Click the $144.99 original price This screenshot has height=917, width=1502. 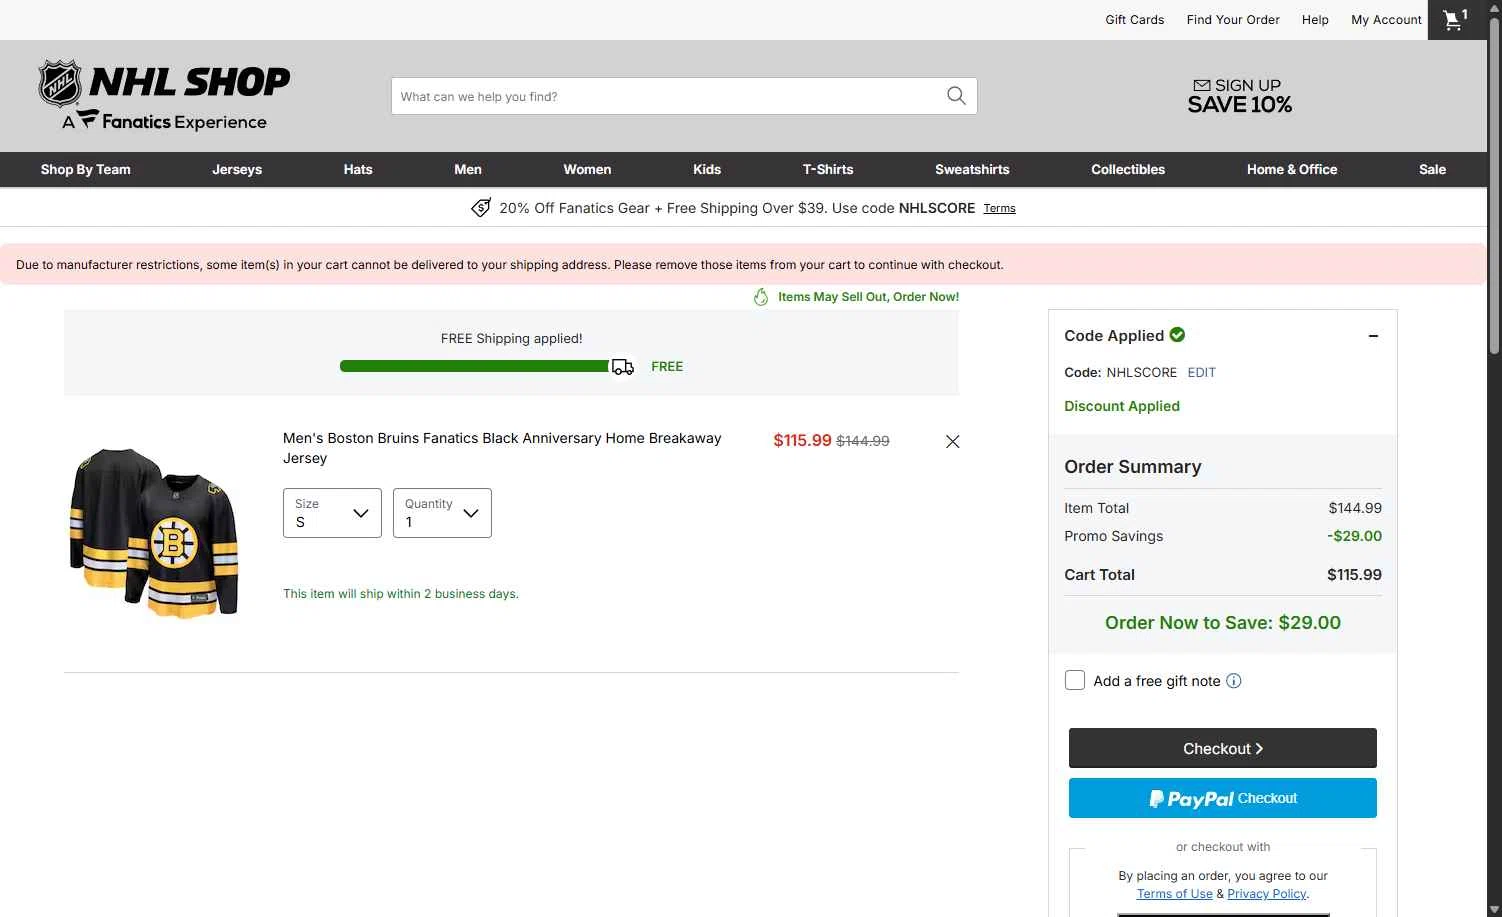(863, 441)
